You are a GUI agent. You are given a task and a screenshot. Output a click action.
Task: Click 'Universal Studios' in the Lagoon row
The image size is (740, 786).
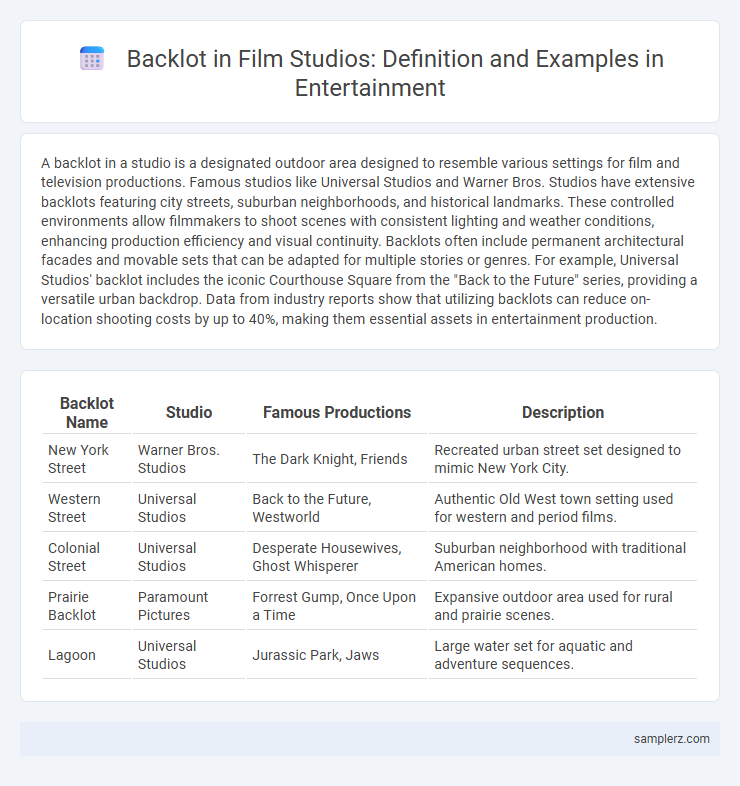click(x=189, y=656)
